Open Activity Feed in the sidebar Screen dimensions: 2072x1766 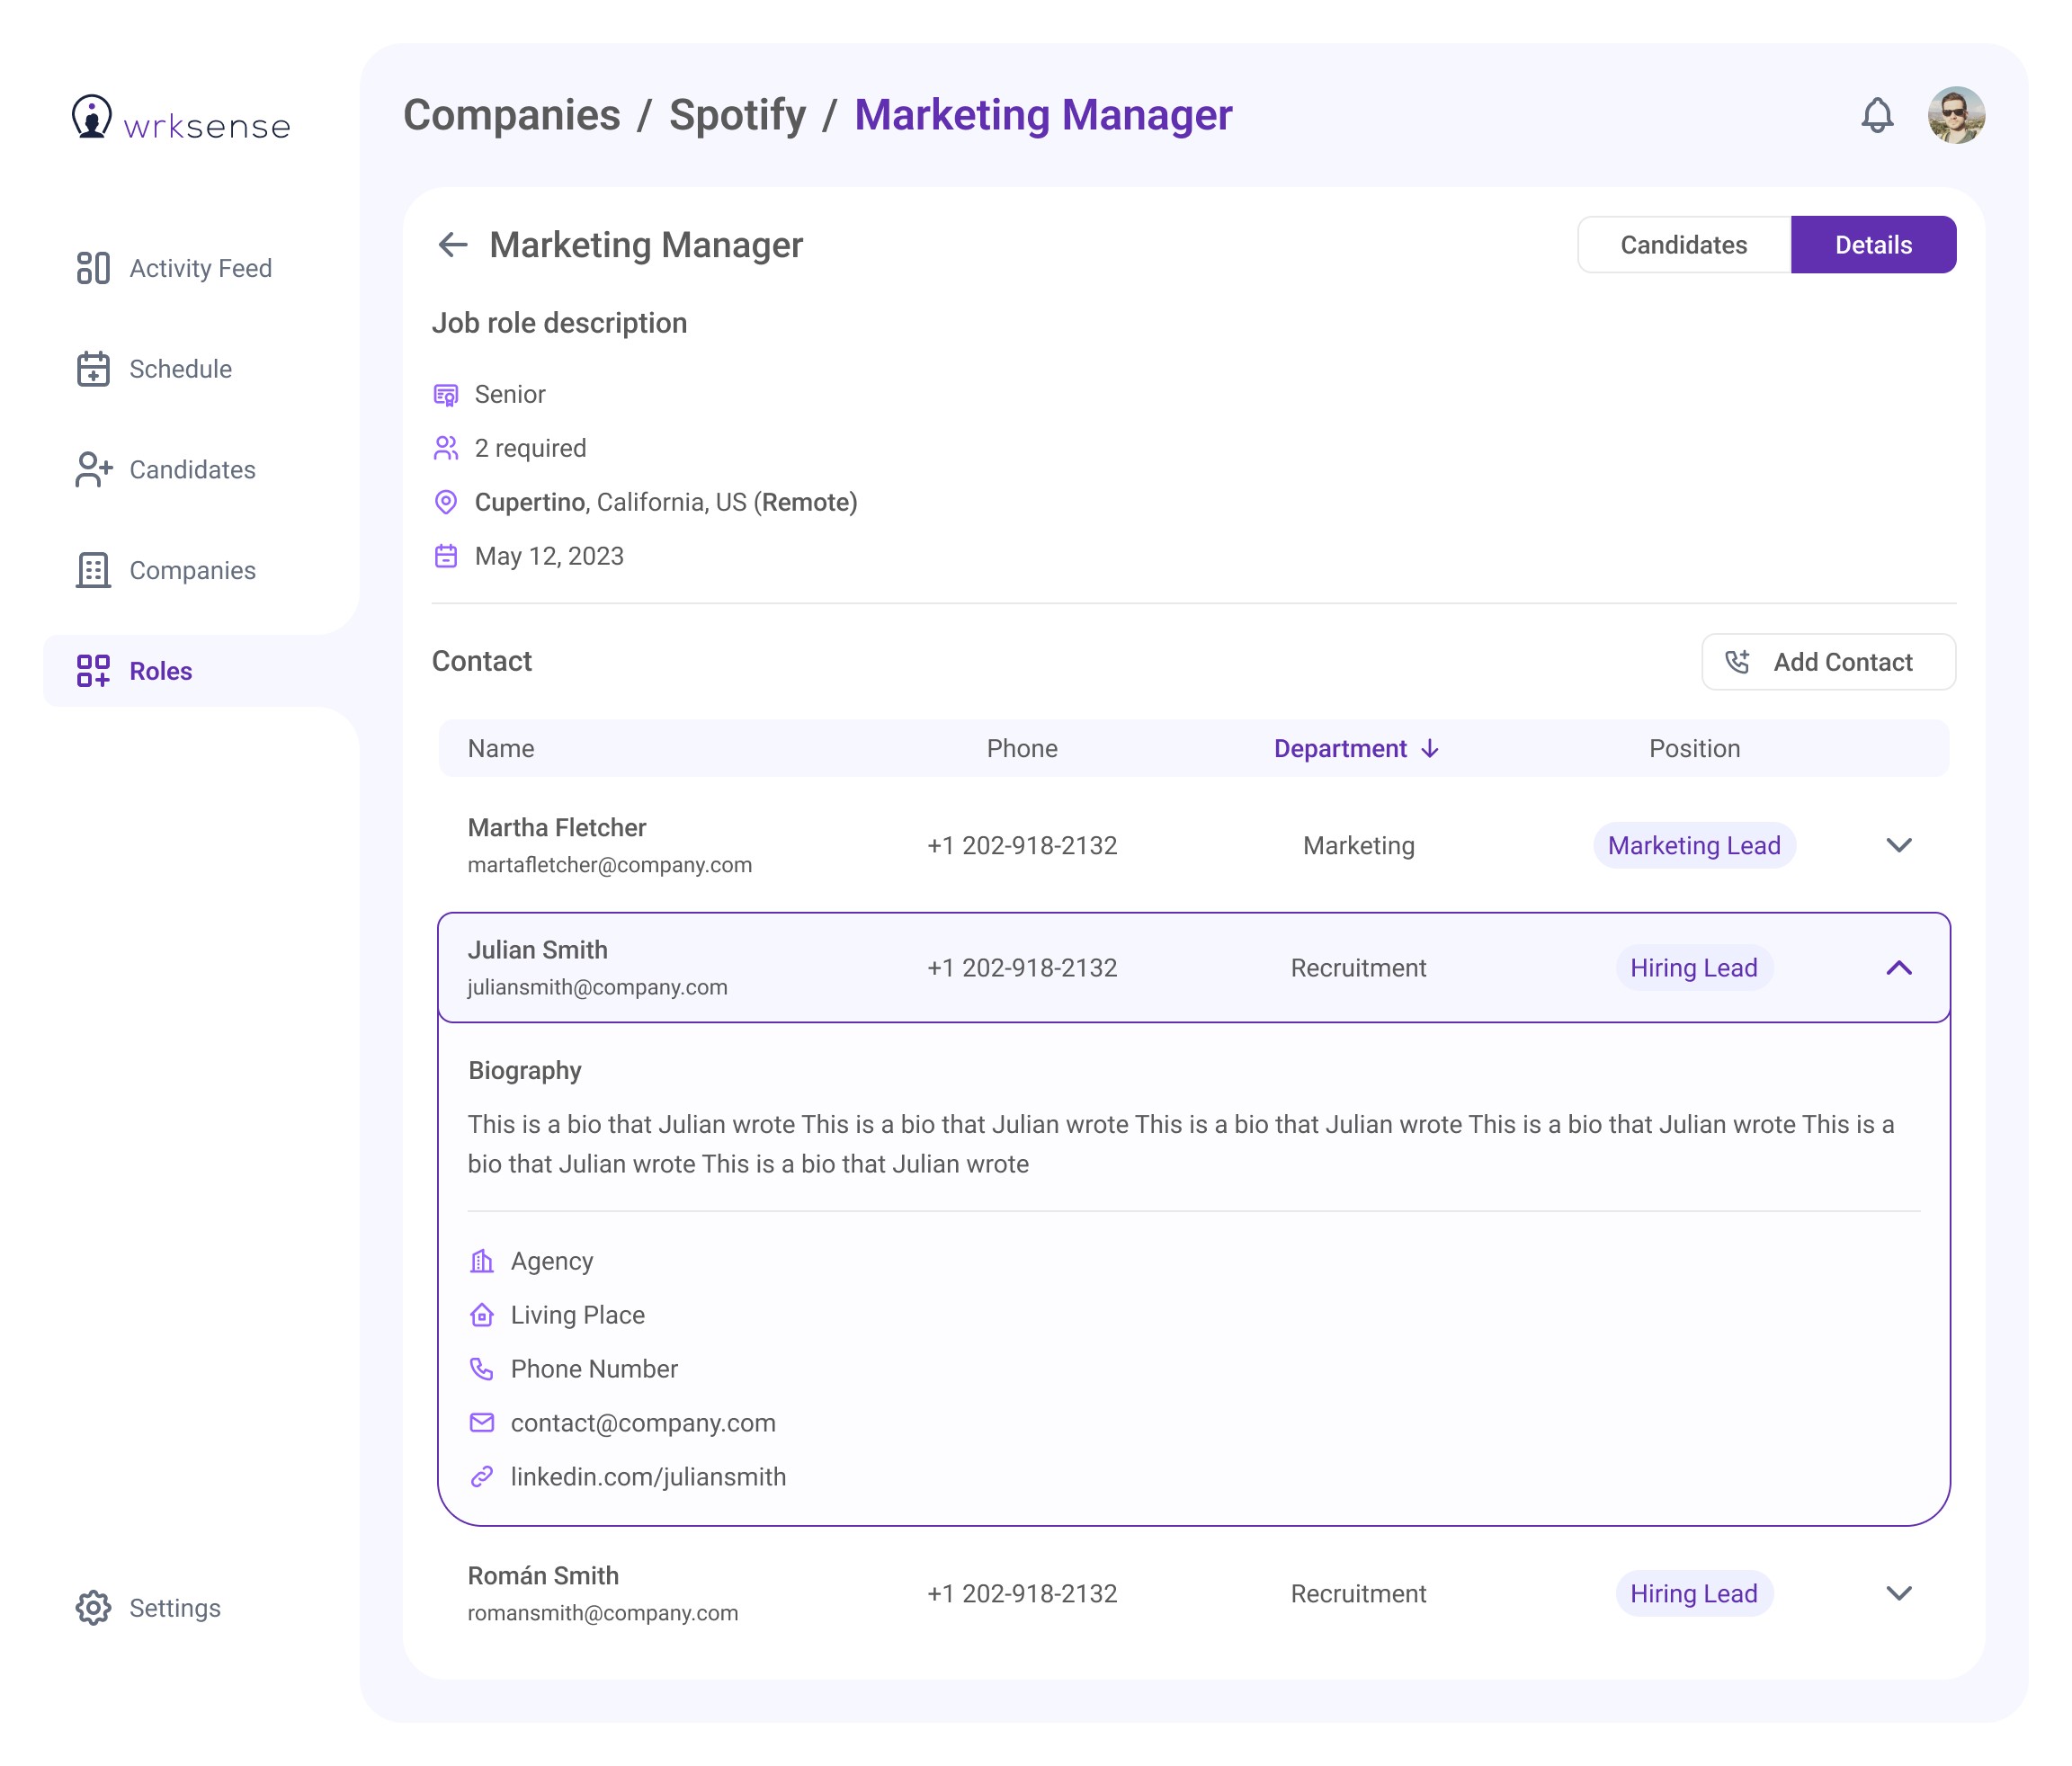[x=175, y=268]
